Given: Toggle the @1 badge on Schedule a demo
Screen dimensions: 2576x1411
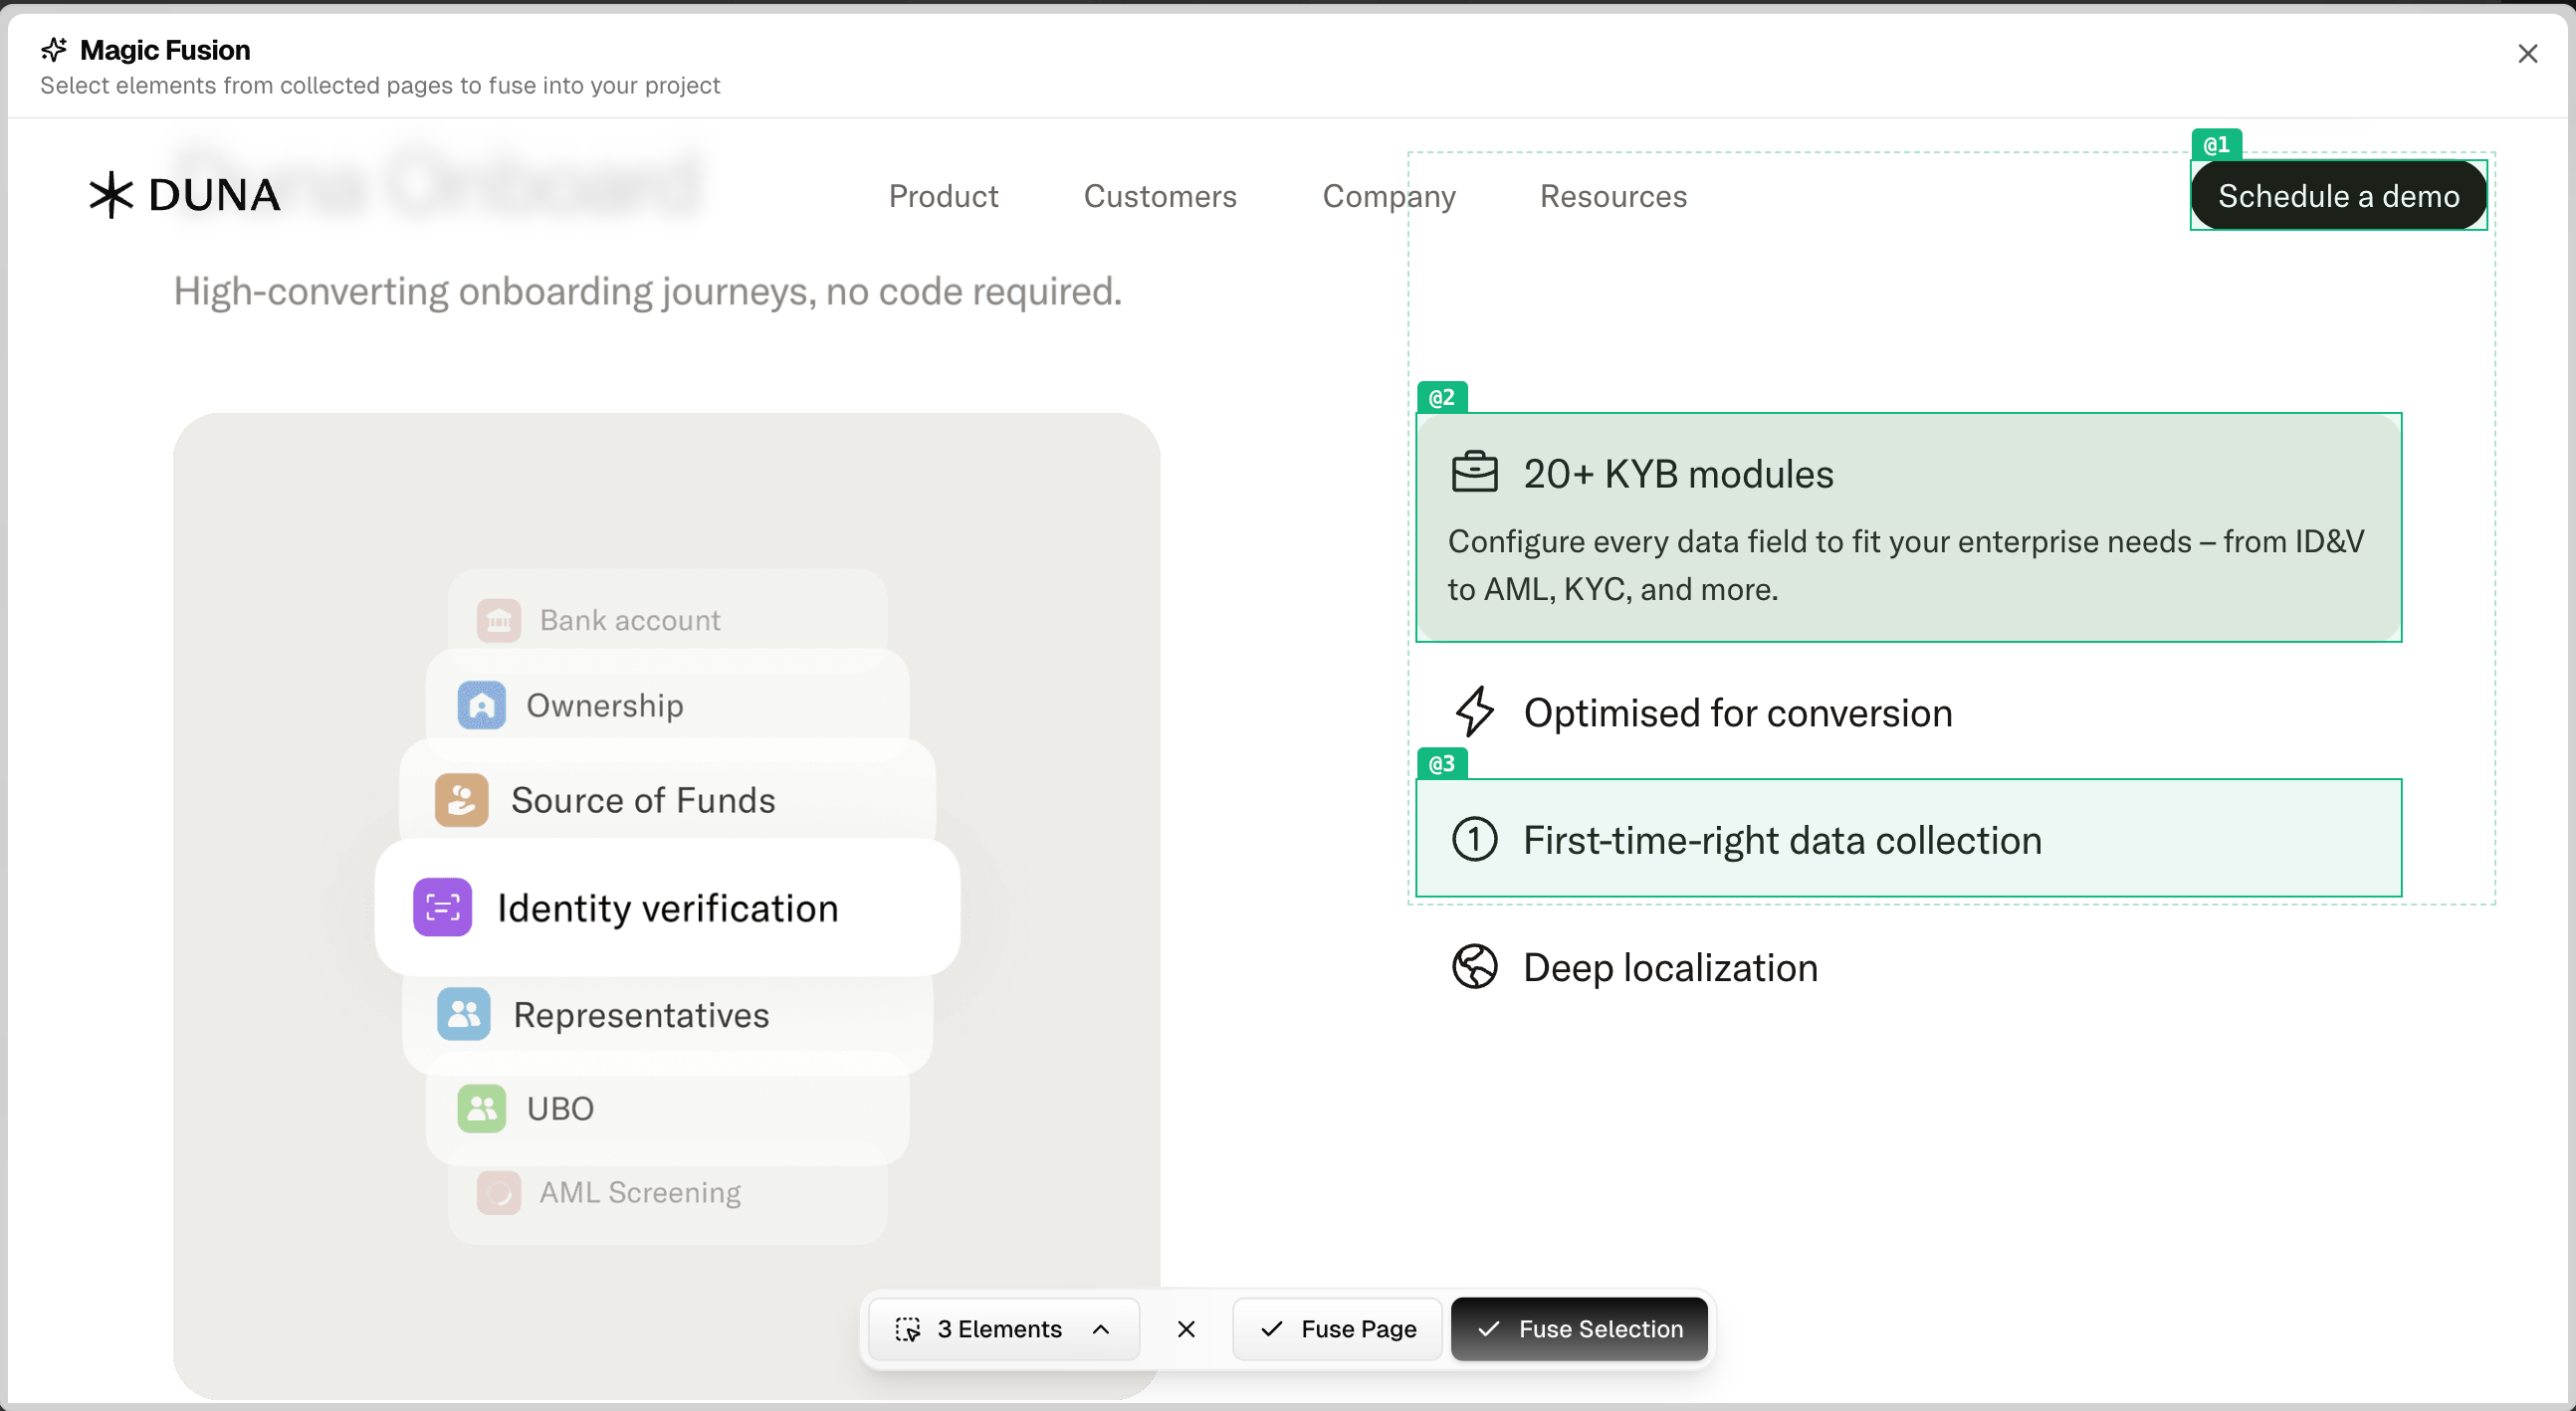Looking at the screenshot, I should coord(2216,142).
